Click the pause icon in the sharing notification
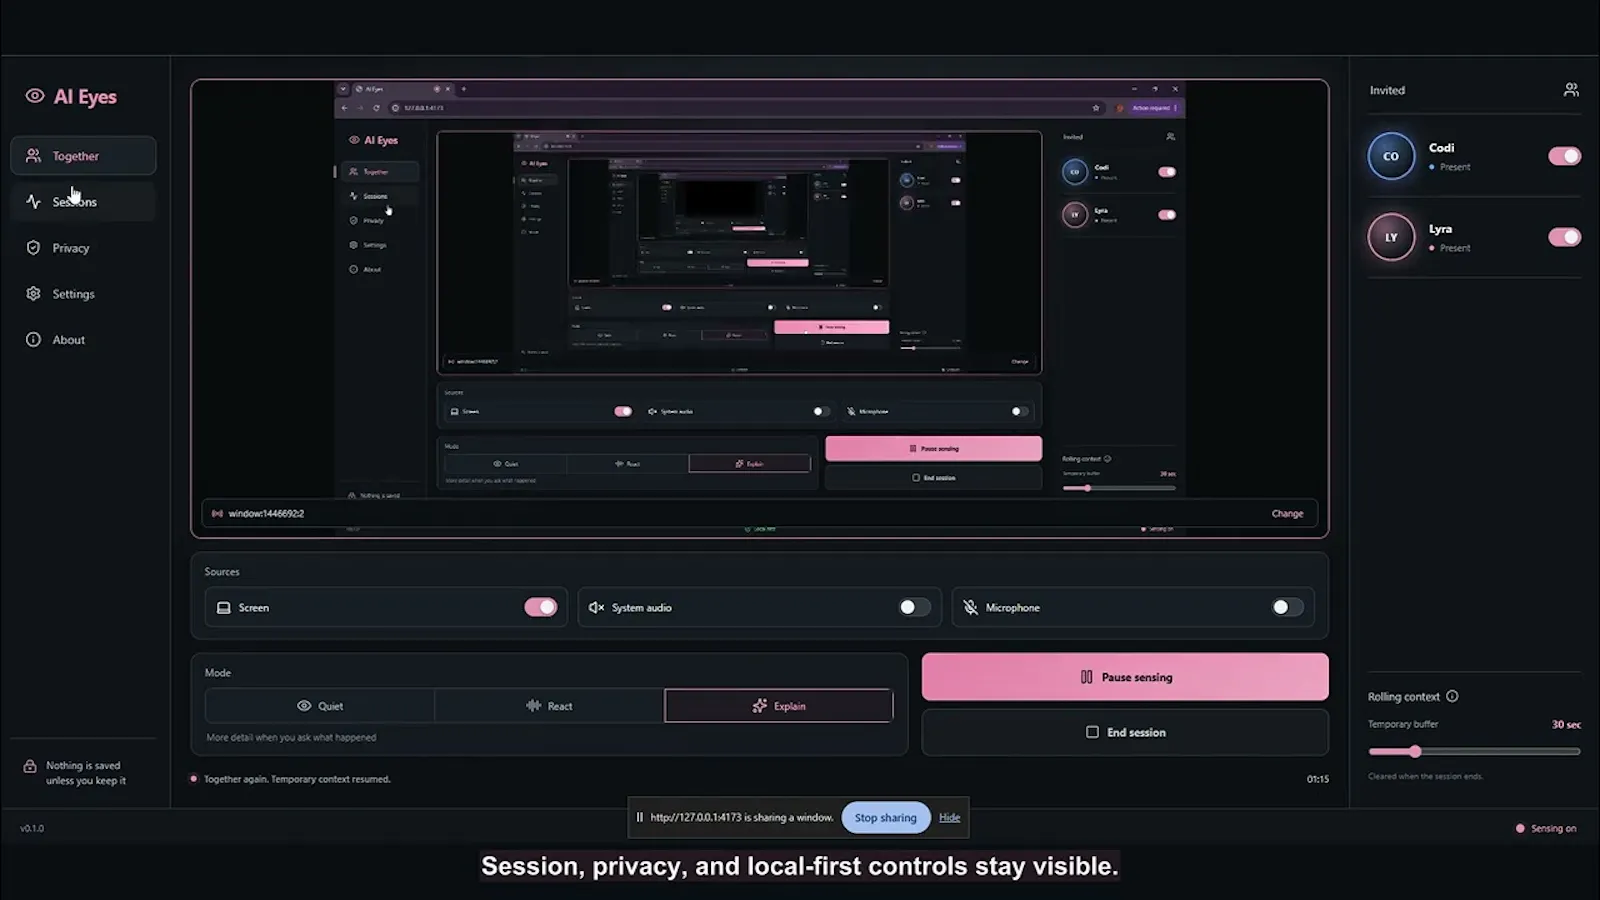The height and width of the screenshot is (900, 1600). click(640, 818)
